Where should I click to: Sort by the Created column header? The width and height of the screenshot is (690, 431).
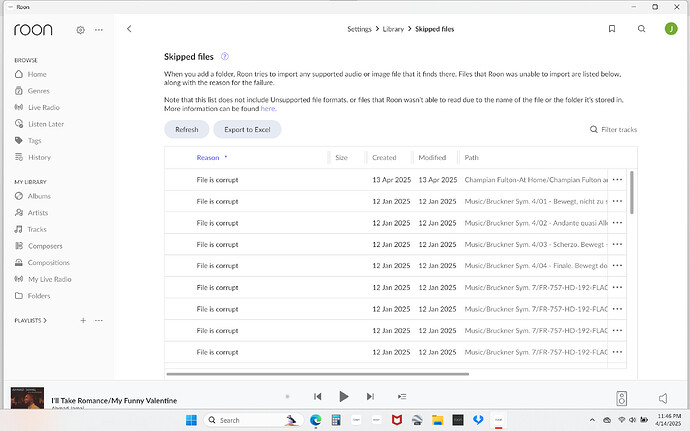click(x=384, y=158)
